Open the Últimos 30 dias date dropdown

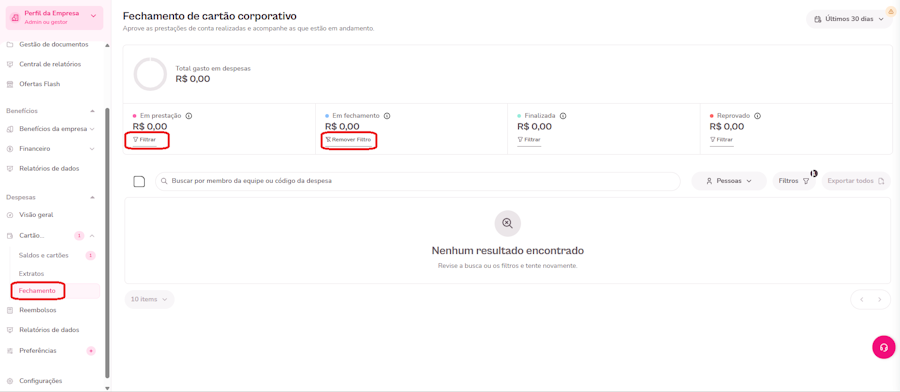click(849, 19)
